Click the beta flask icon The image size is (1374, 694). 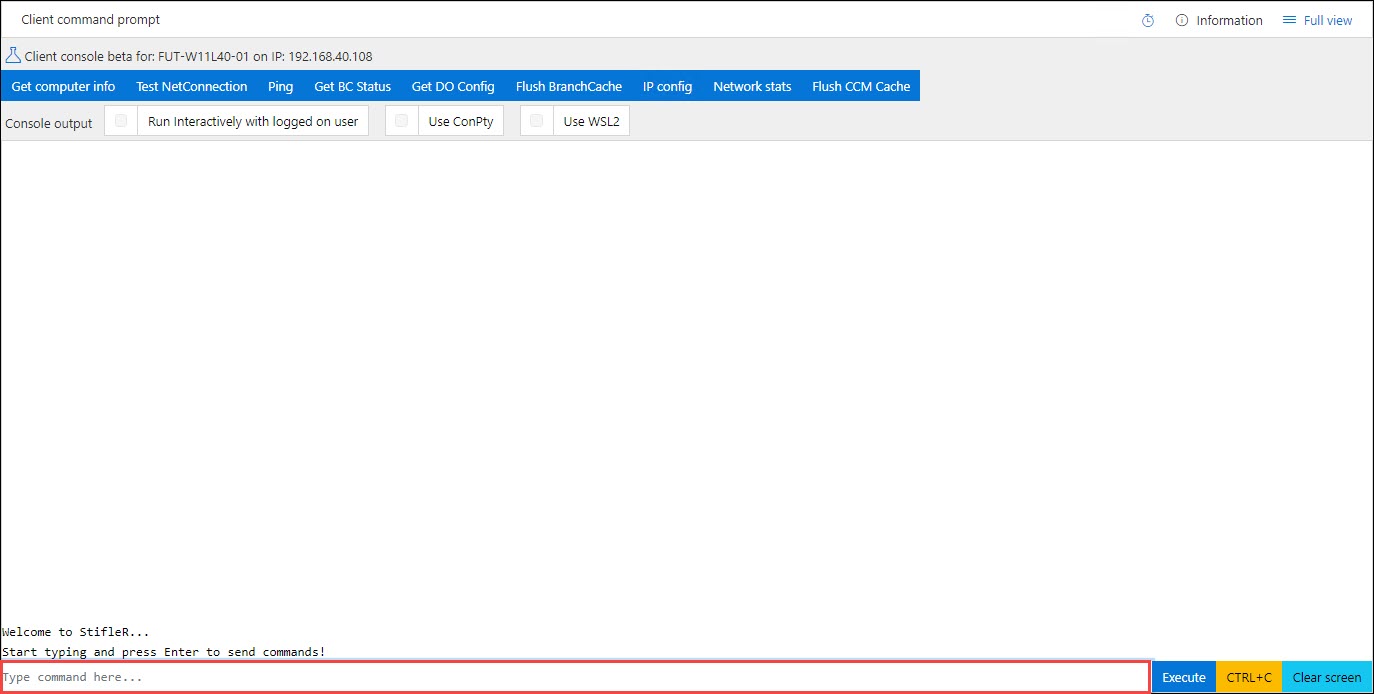click(x=13, y=56)
